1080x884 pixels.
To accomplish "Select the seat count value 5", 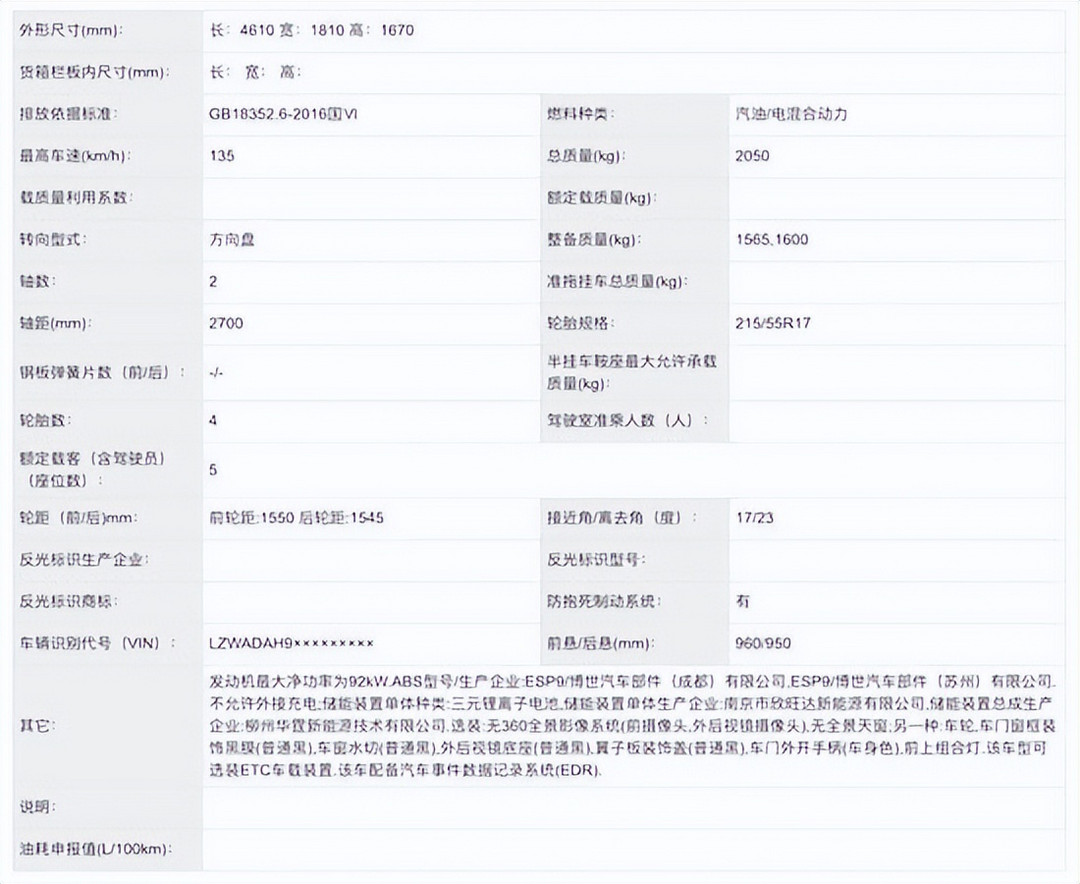I will (x=214, y=470).
